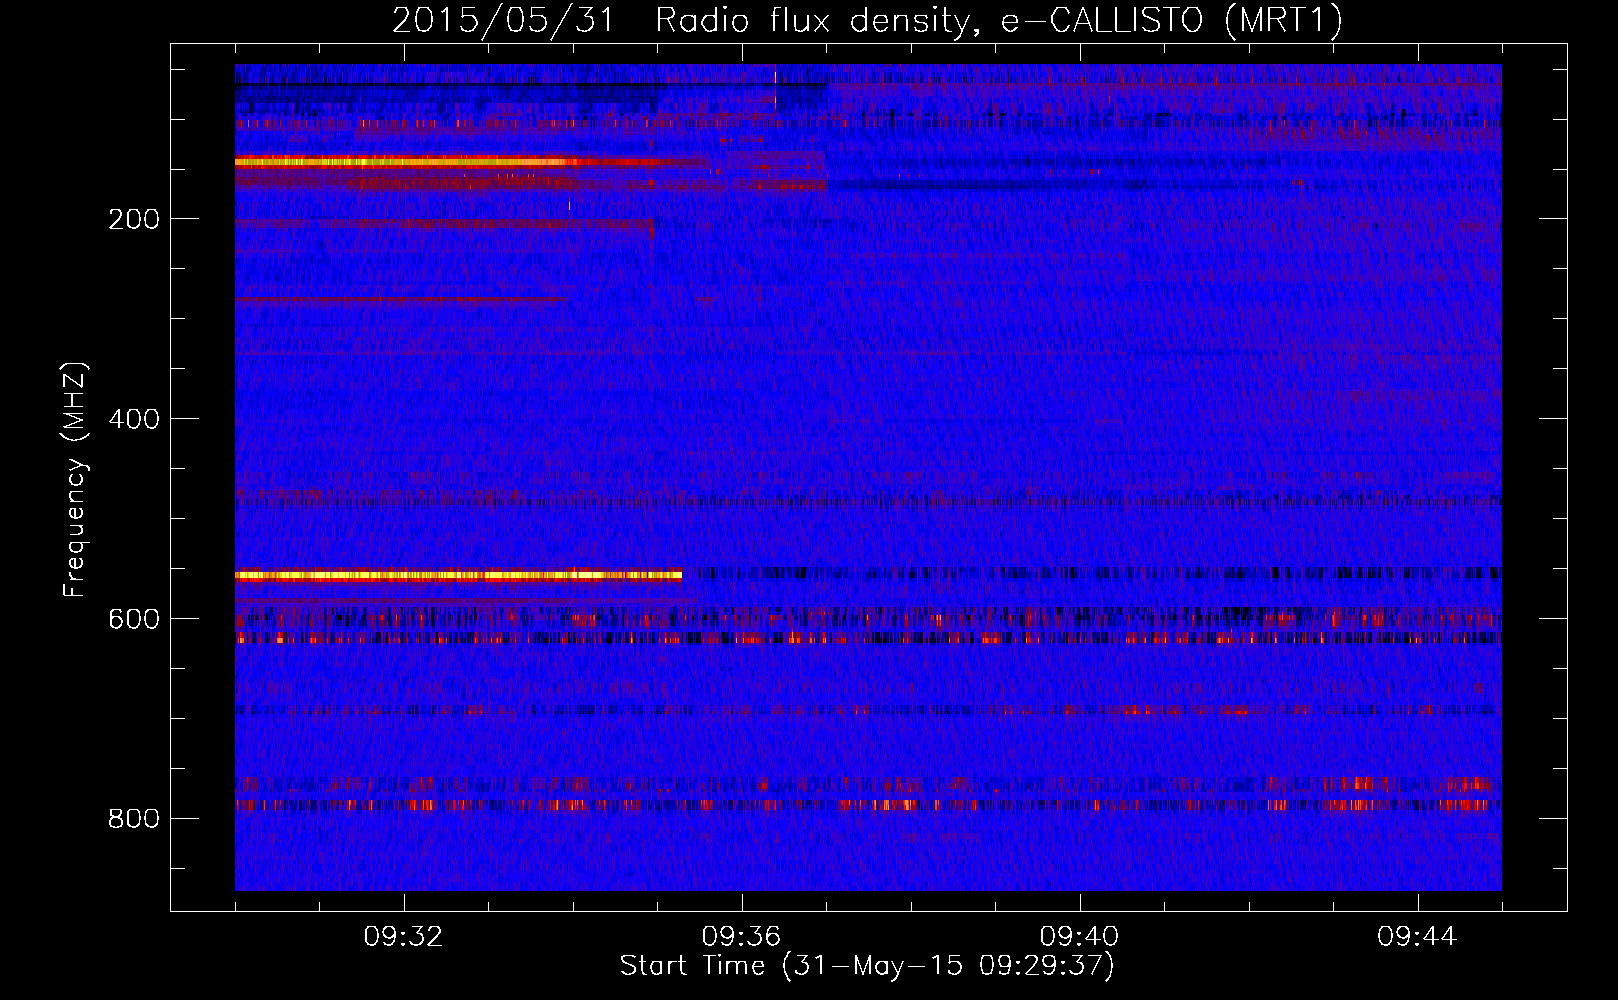This screenshot has height=1000, width=1618.
Task: Click the 09:32 time tick label
Action: 403,937
